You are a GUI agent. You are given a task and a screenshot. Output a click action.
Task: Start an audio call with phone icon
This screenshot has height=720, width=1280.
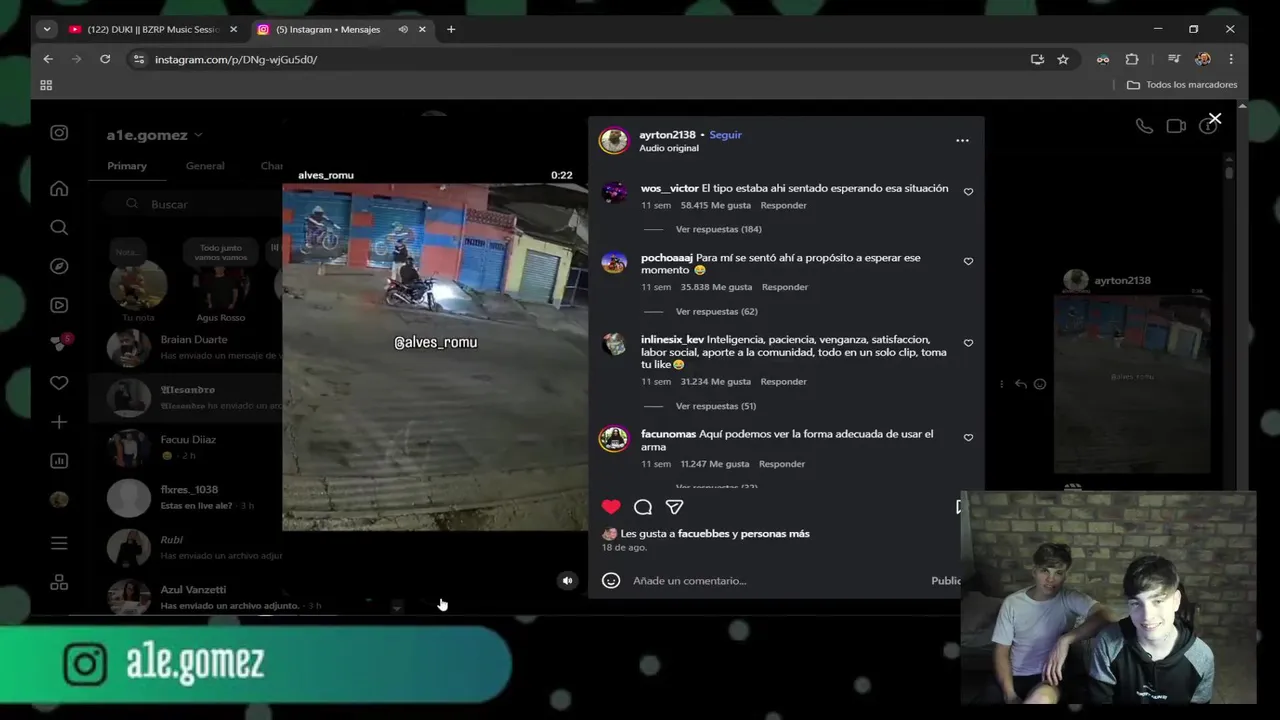click(1144, 126)
